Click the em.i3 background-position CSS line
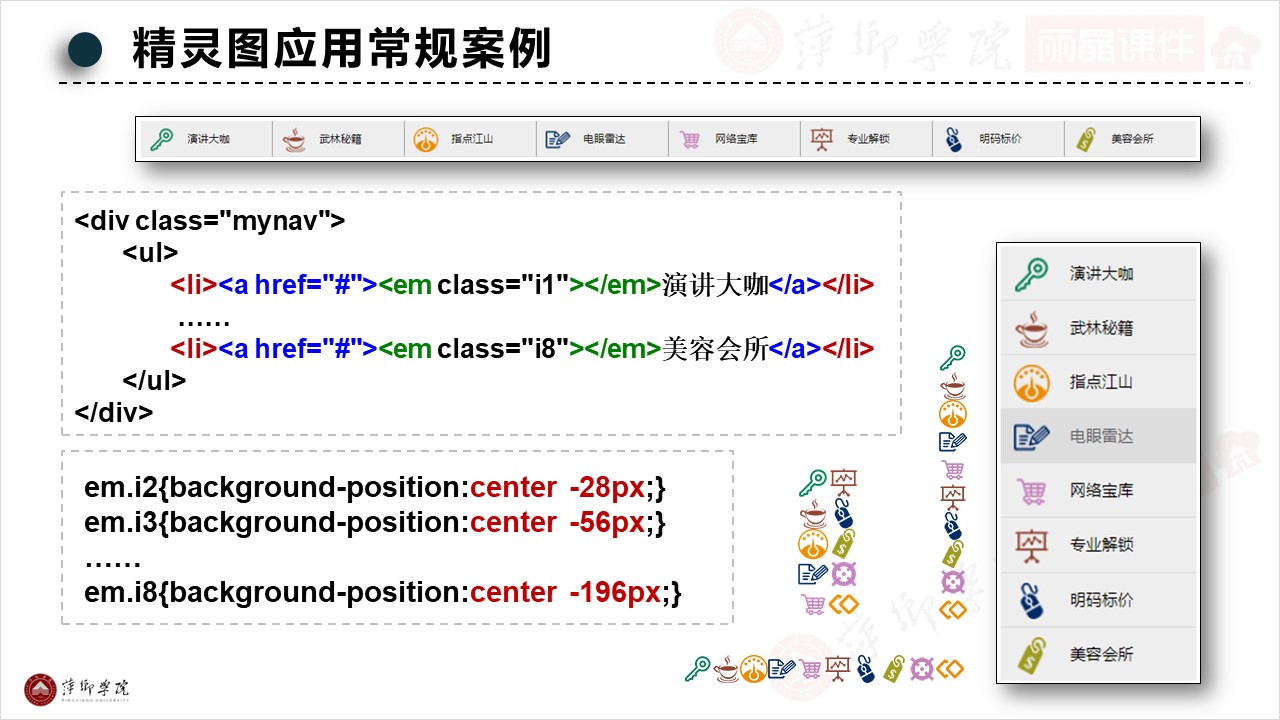 click(375, 523)
